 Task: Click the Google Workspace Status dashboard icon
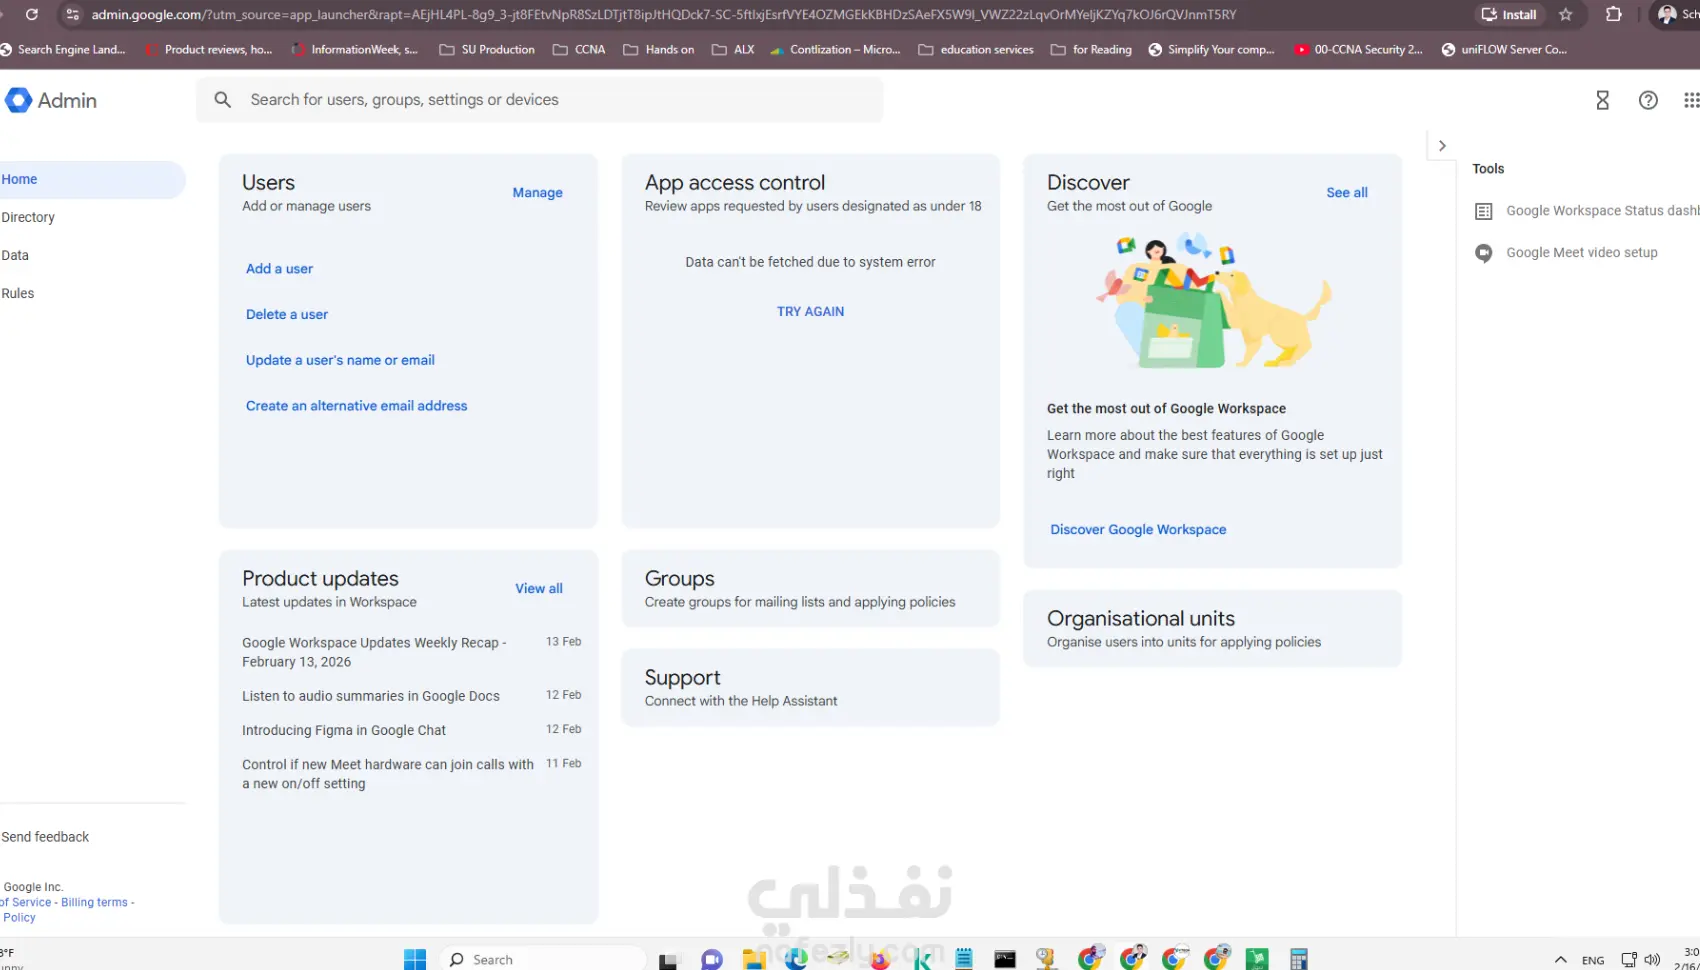pos(1484,211)
